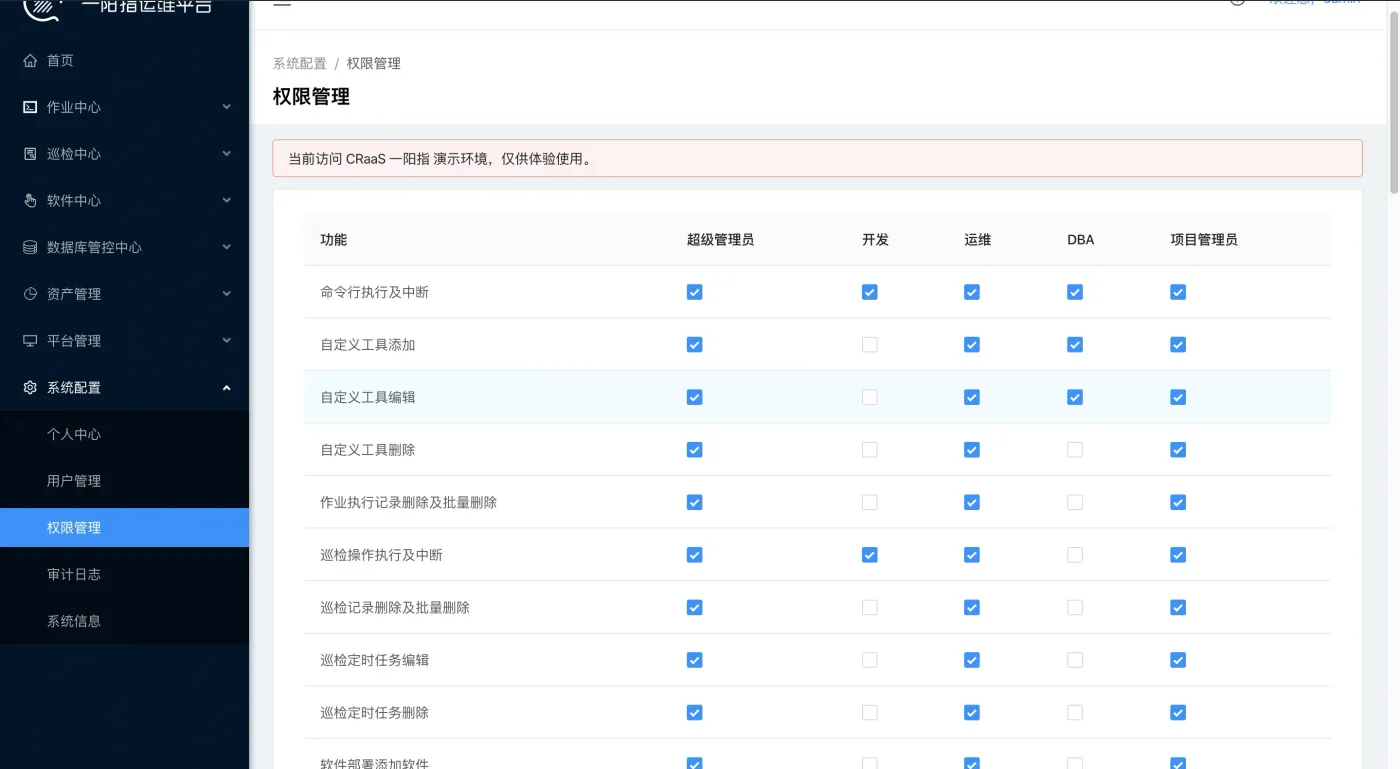Open 系统信息 in the sidebar
Image resolution: width=1400 pixels, height=769 pixels.
click(124, 621)
